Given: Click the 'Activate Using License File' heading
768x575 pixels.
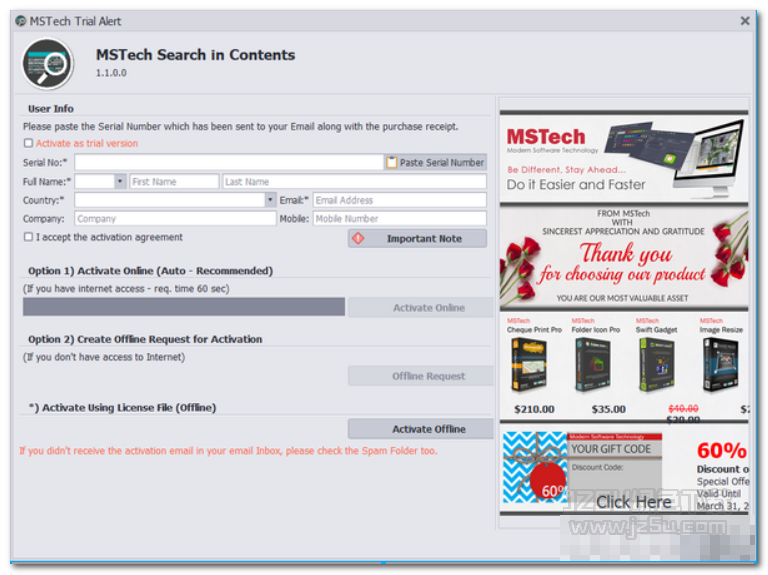Looking at the screenshot, I should (122, 407).
